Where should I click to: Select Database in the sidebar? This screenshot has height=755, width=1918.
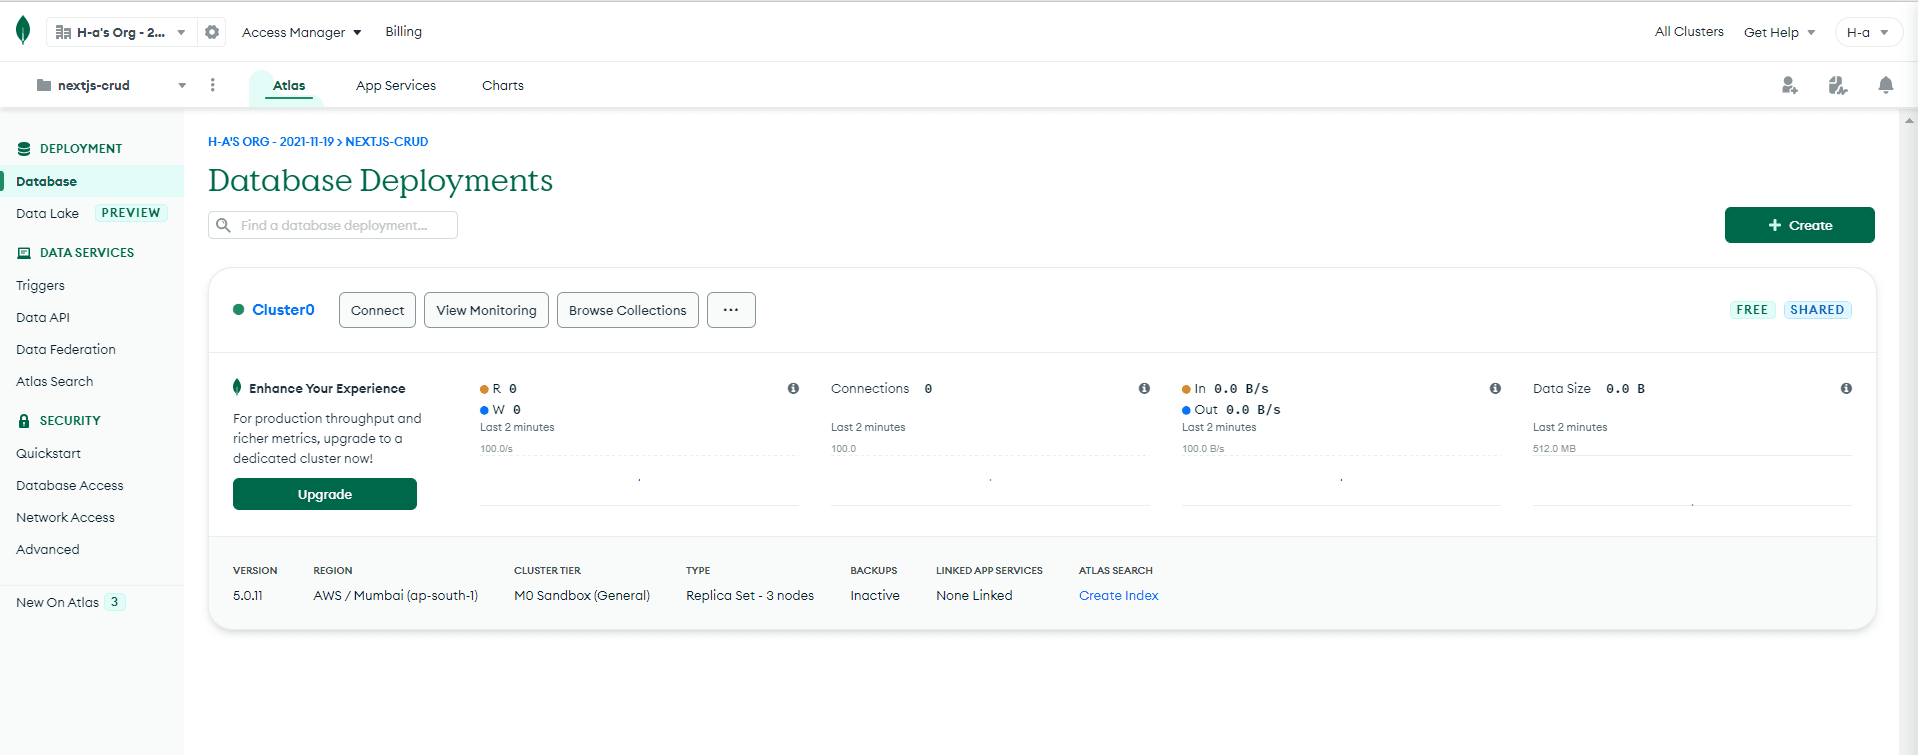(x=92, y=181)
